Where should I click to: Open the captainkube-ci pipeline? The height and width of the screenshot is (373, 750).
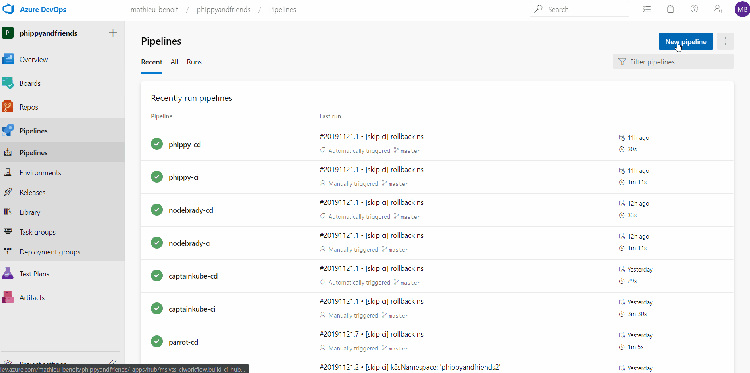tap(192, 309)
